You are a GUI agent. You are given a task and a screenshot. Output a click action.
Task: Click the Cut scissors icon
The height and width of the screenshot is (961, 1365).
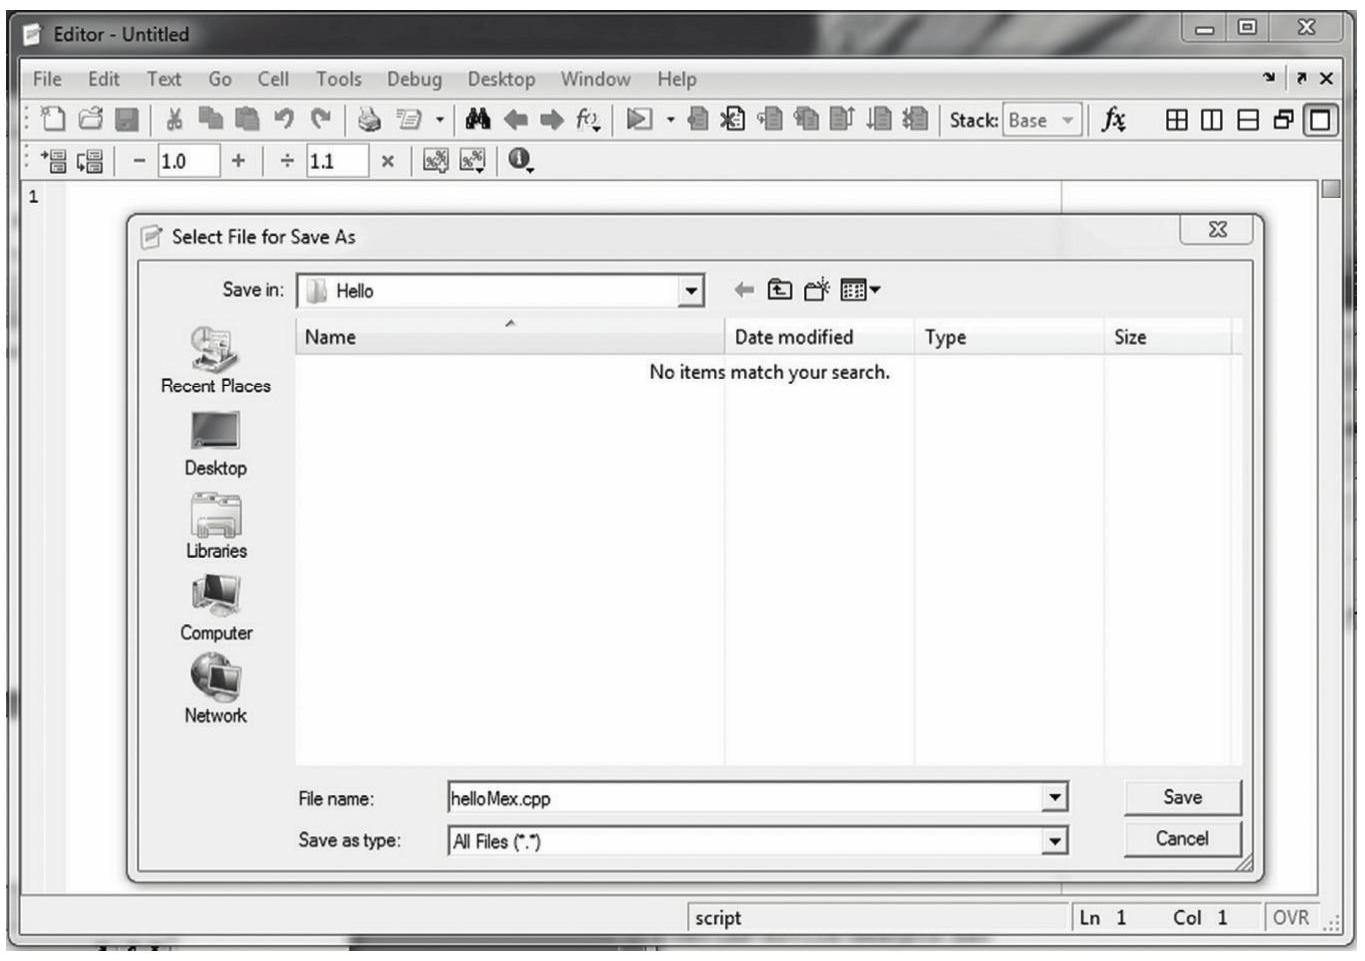click(174, 120)
